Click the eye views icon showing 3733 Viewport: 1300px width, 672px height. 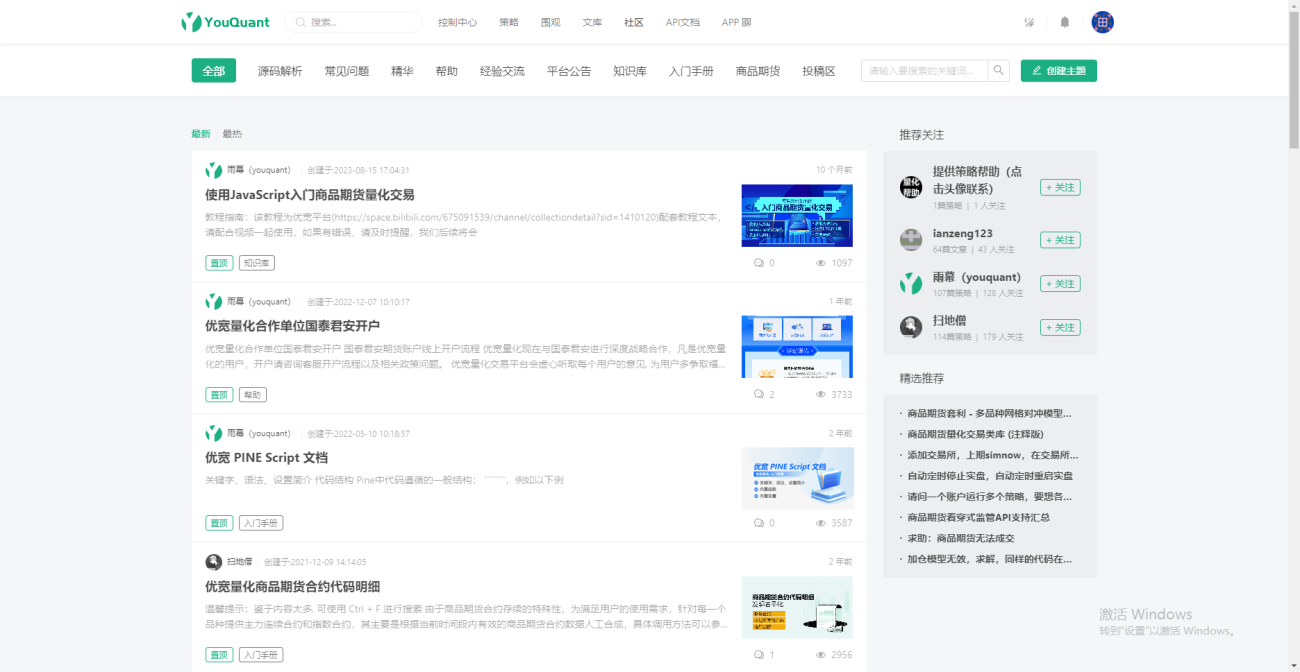tap(821, 395)
